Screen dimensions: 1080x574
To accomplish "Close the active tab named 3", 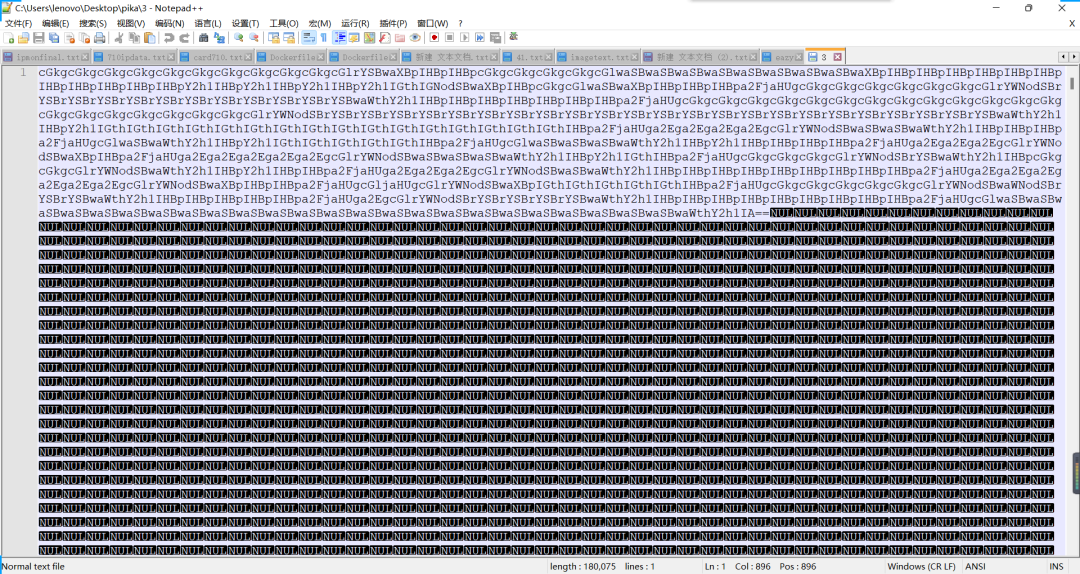I will click(838, 57).
